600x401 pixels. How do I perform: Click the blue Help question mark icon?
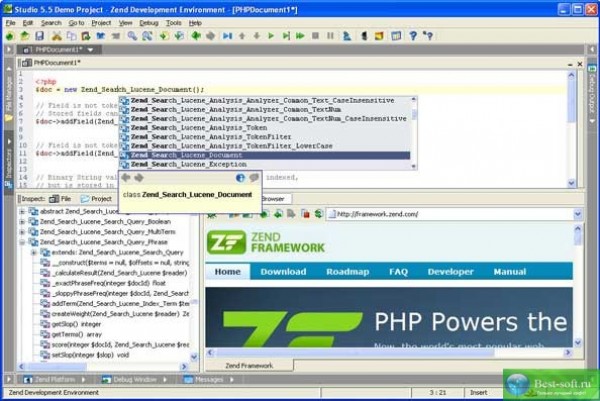pos(413,36)
